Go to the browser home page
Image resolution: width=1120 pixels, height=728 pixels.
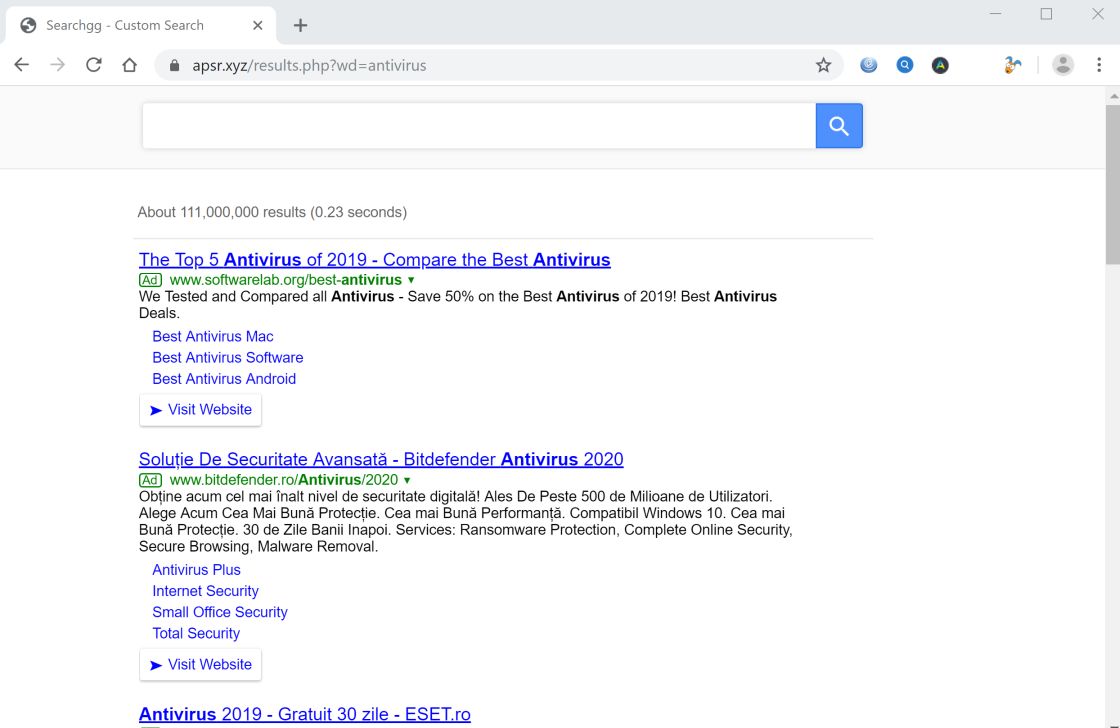tap(129, 65)
